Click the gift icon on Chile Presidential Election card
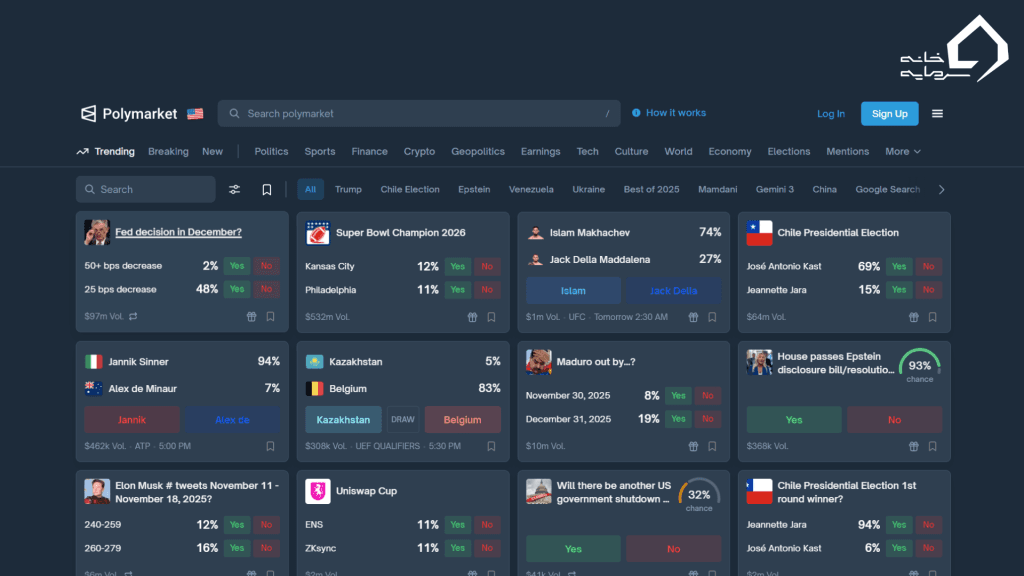1024x576 pixels. click(913, 317)
